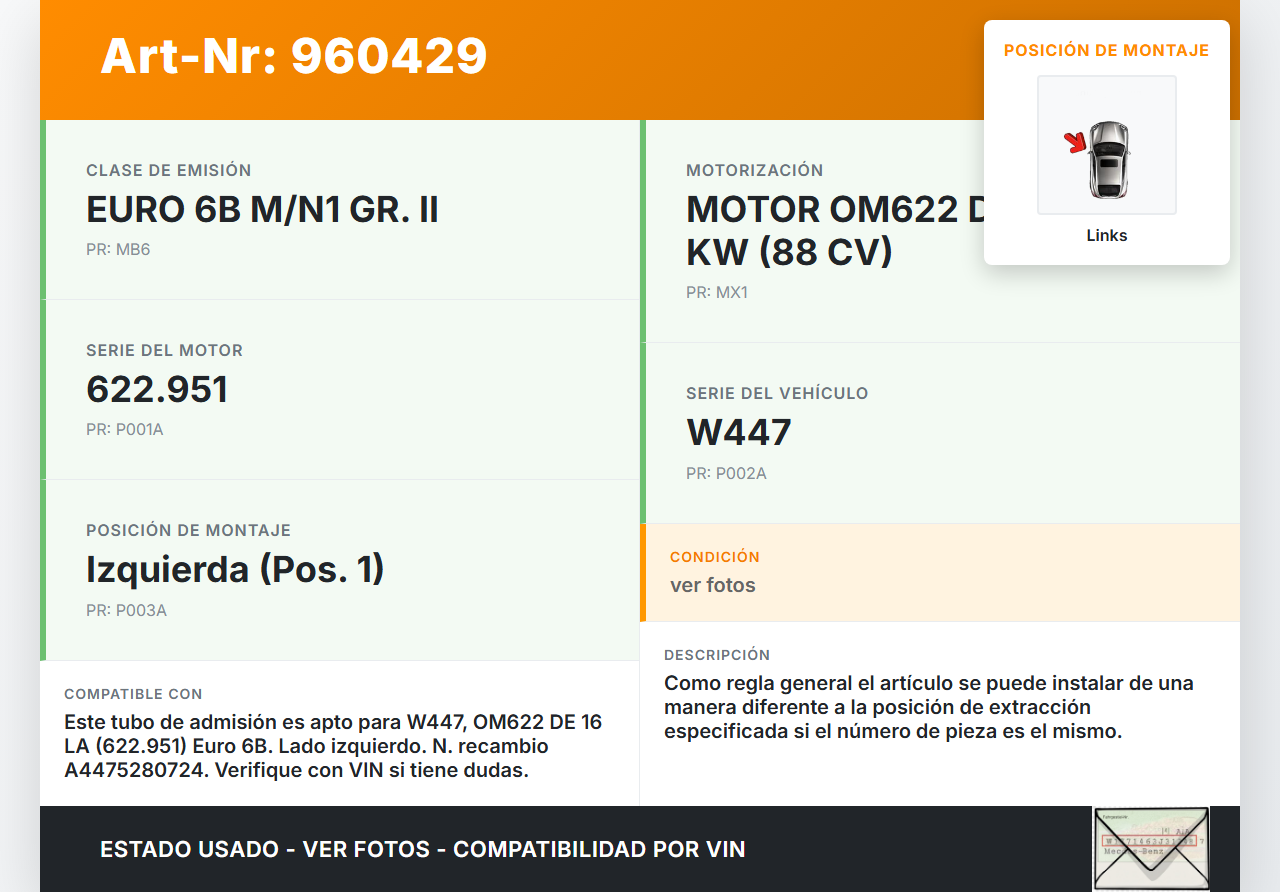Screen dimensions: 1280x892
Task: Click the PR: MX1 code
Action: click(x=717, y=293)
